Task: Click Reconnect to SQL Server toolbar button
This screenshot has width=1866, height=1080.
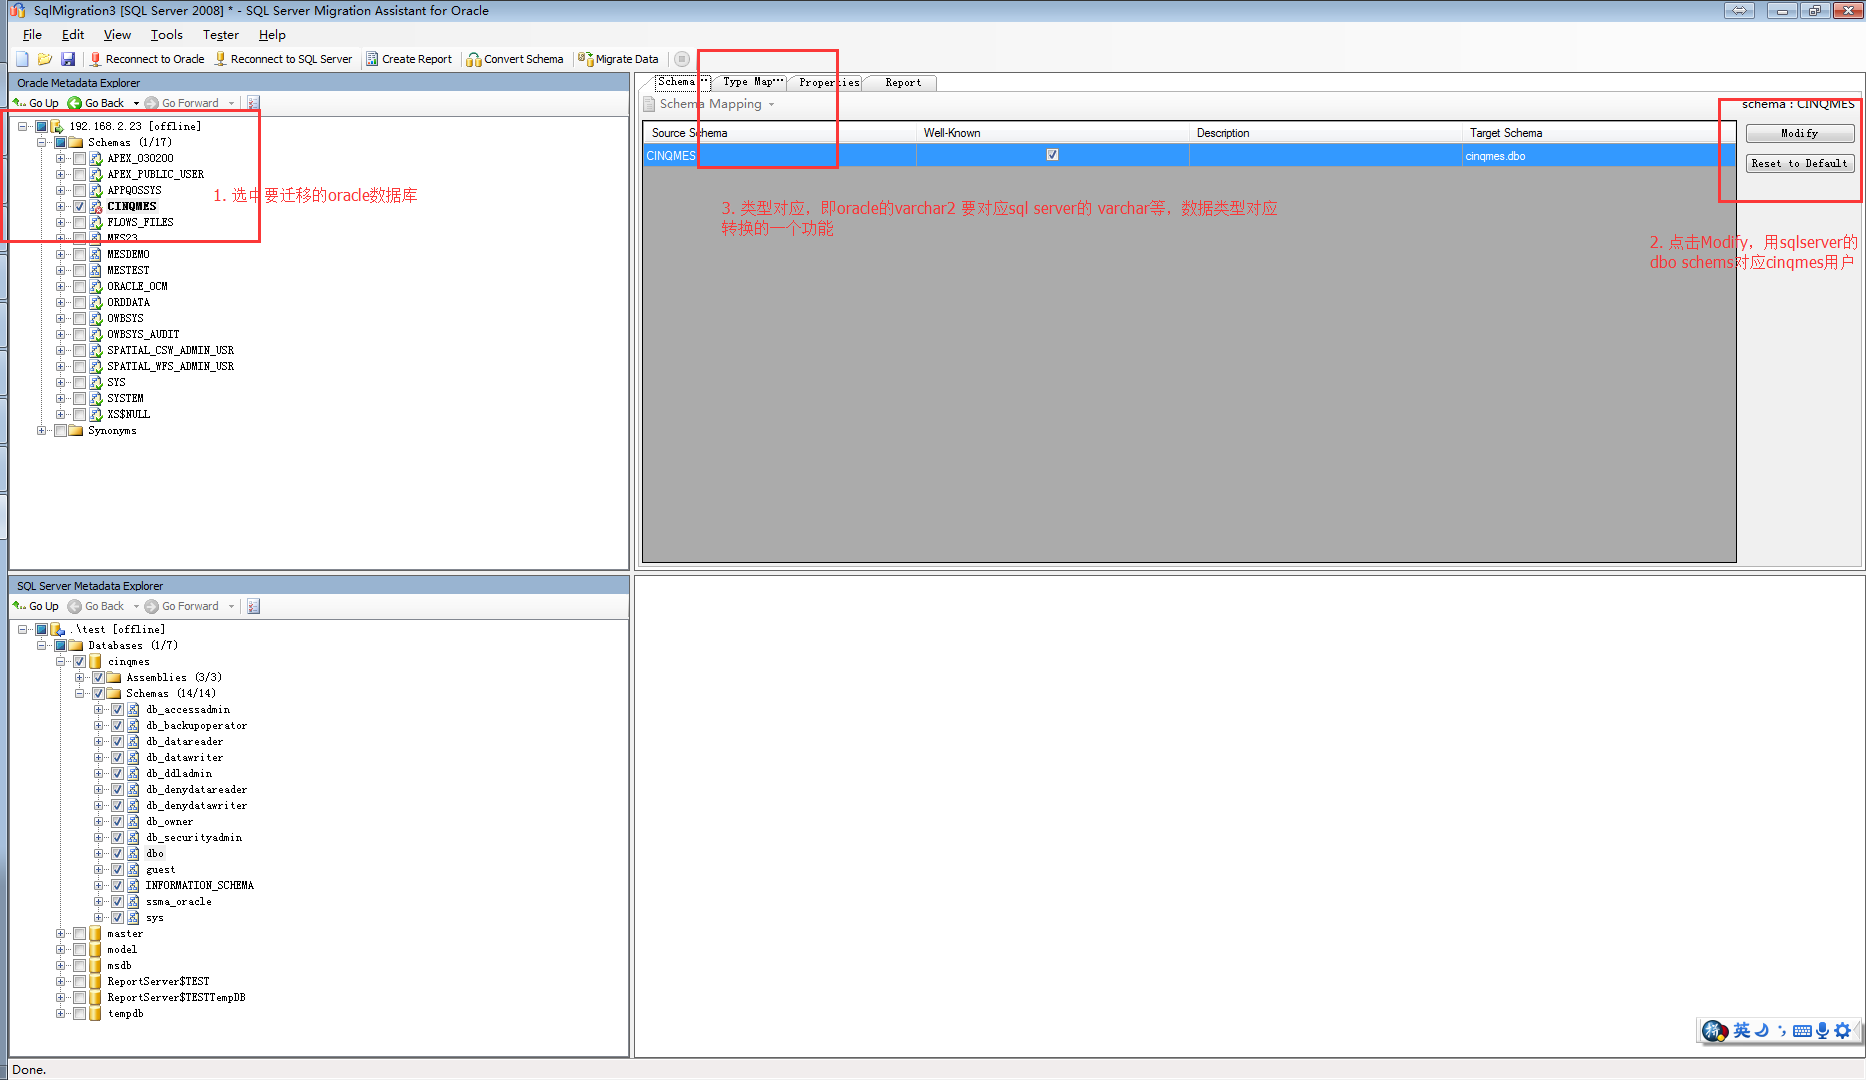Action: pyautogui.click(x=284, y=59)
